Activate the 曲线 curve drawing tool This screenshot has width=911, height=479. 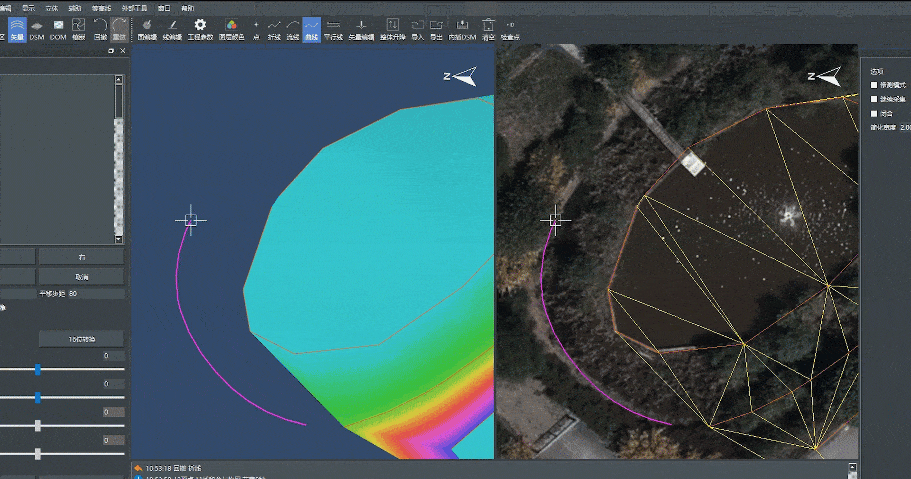311,27
